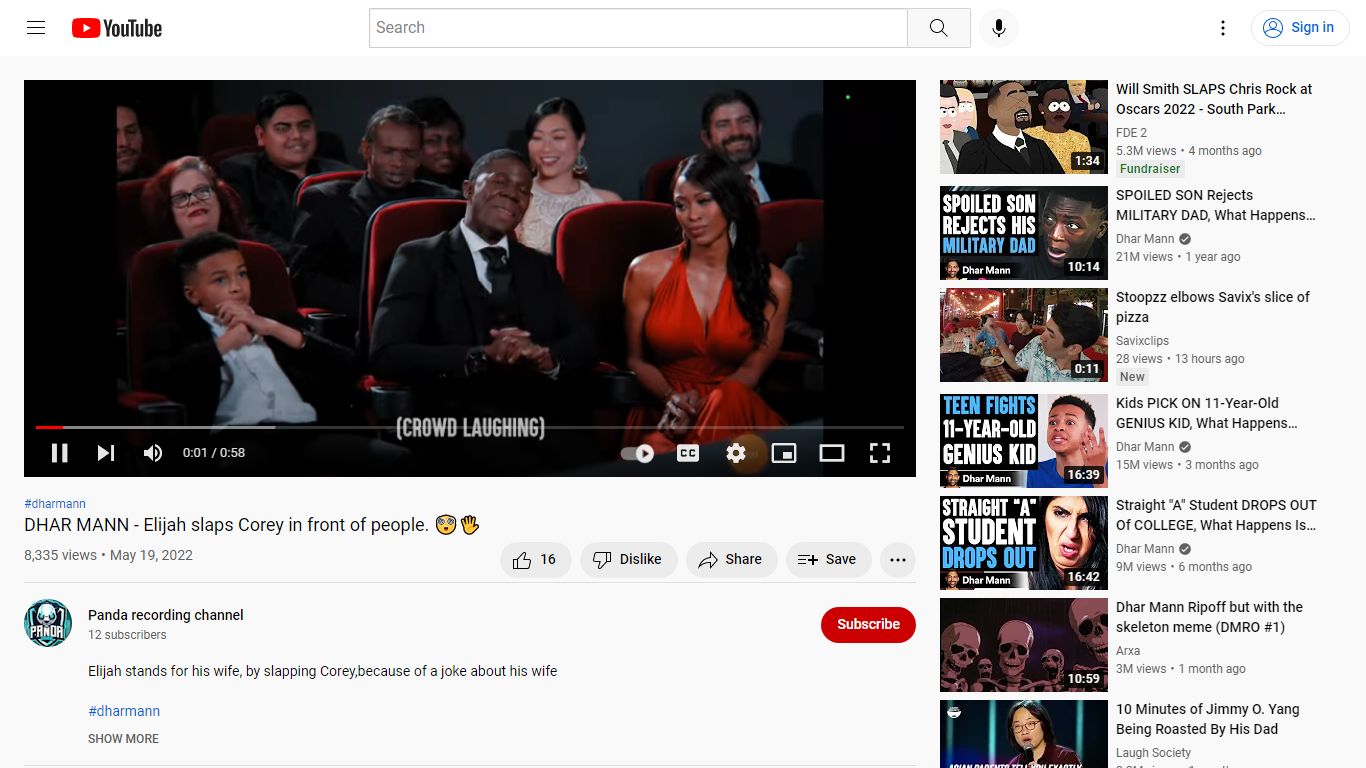Mute the video volume

point(152,453)
